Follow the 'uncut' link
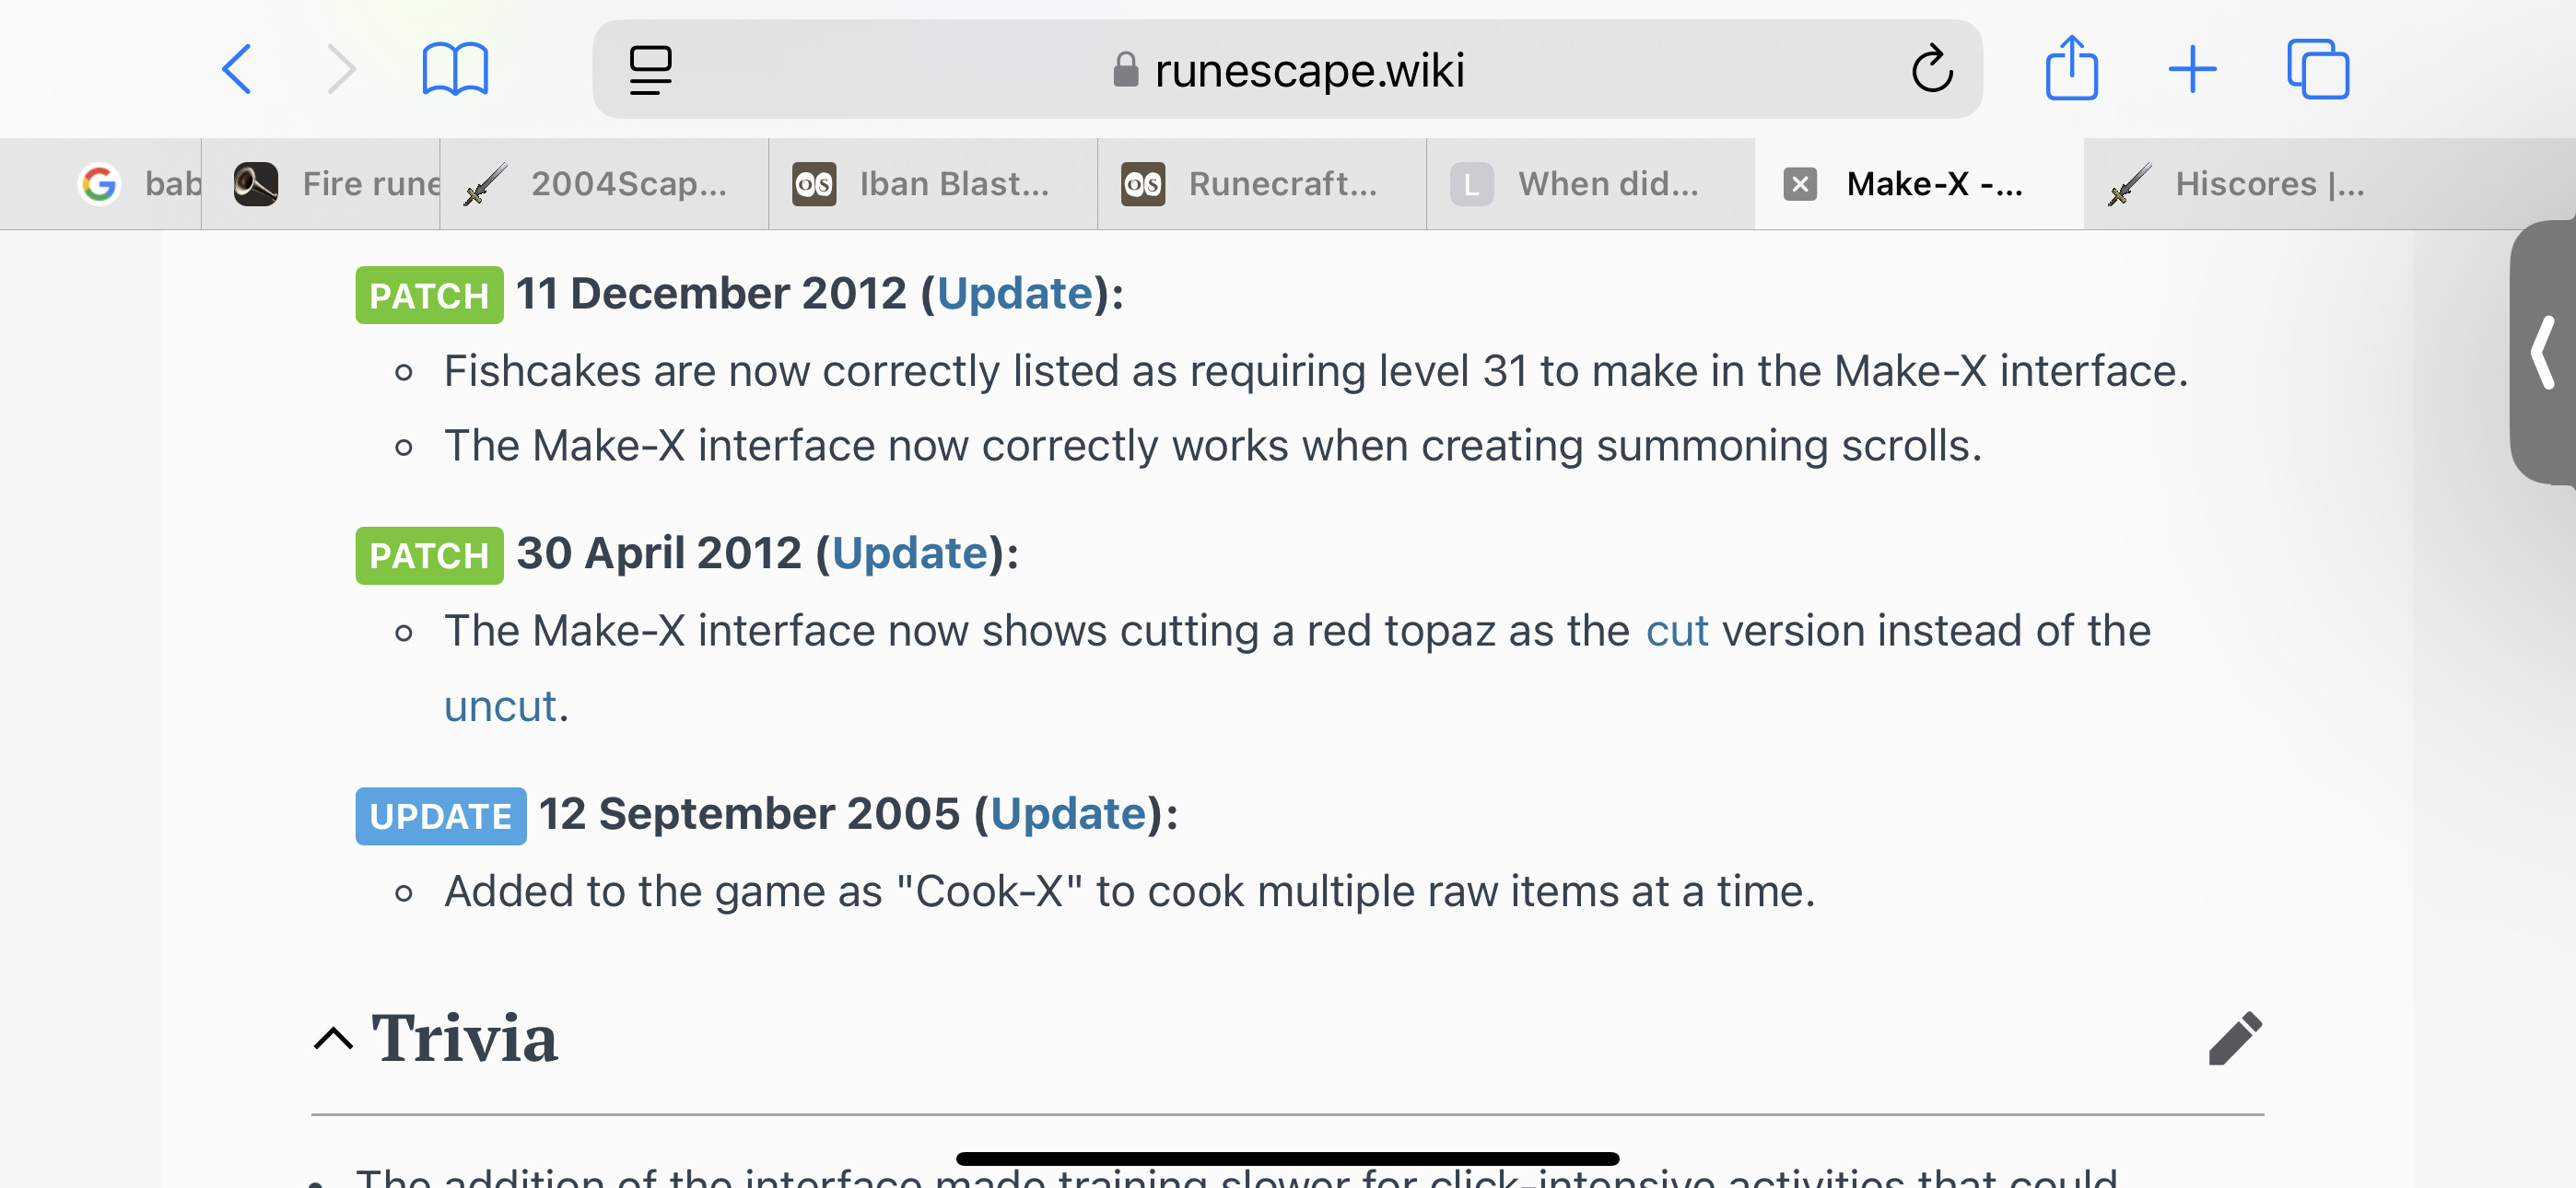Screen dimensions: 2576x1188 pyautogui.click(x=499, y=706)
